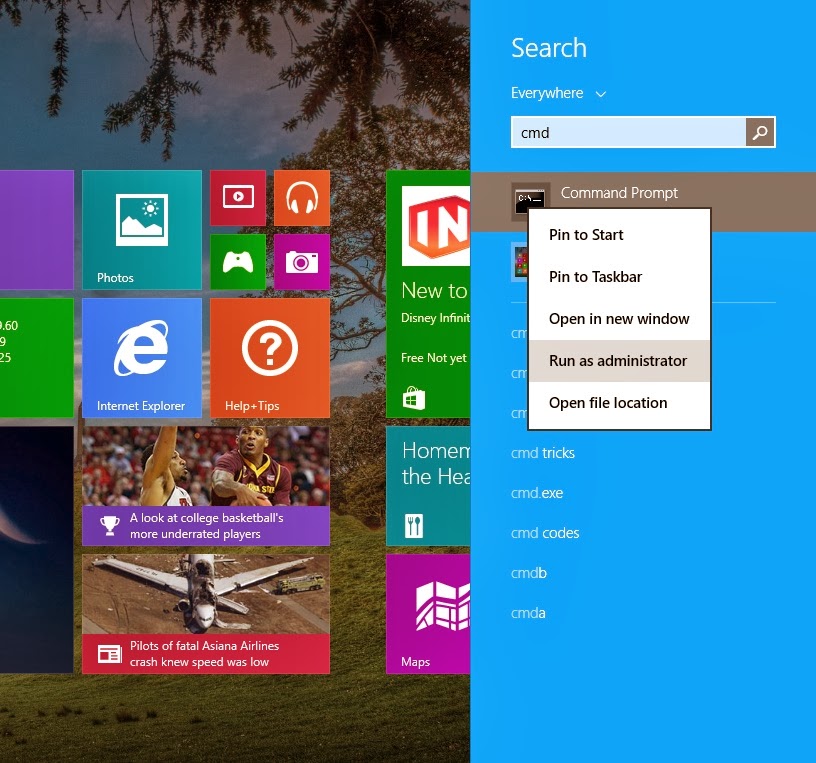
Task: Select the Command Prompt search result
Action: [x=643, y=201]
